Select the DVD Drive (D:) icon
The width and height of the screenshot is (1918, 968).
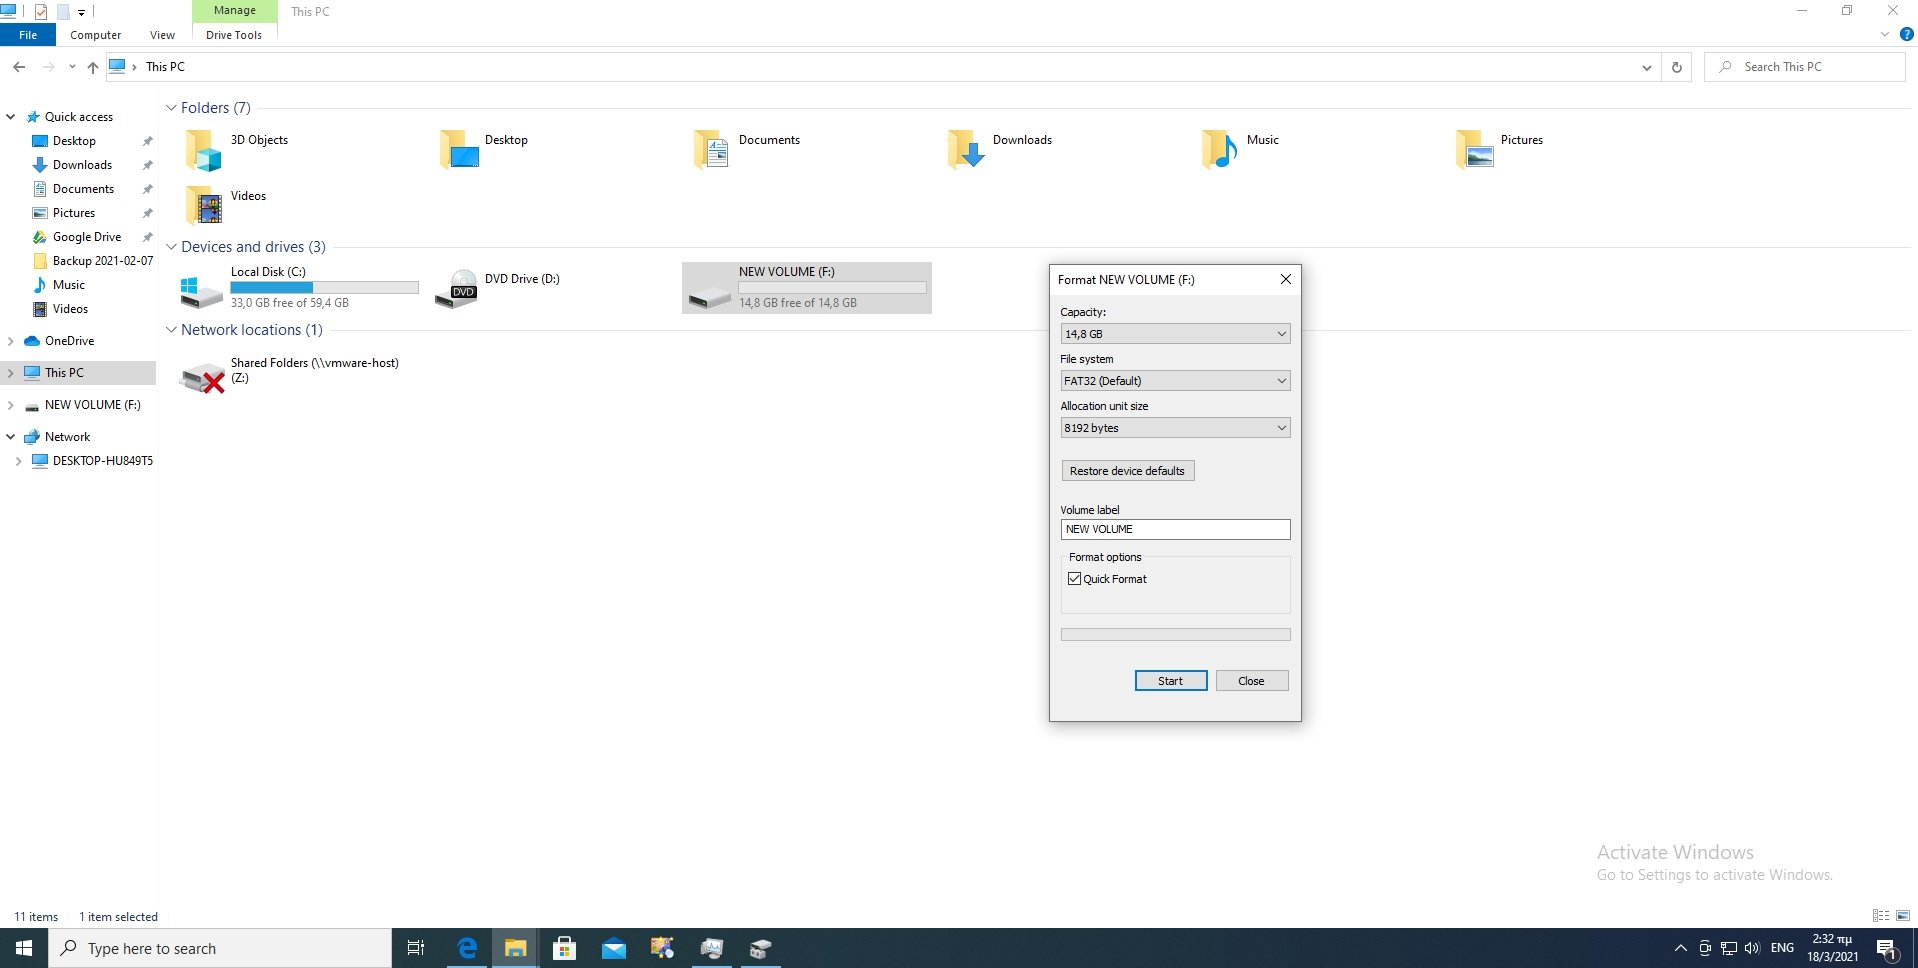click(456, 289)
